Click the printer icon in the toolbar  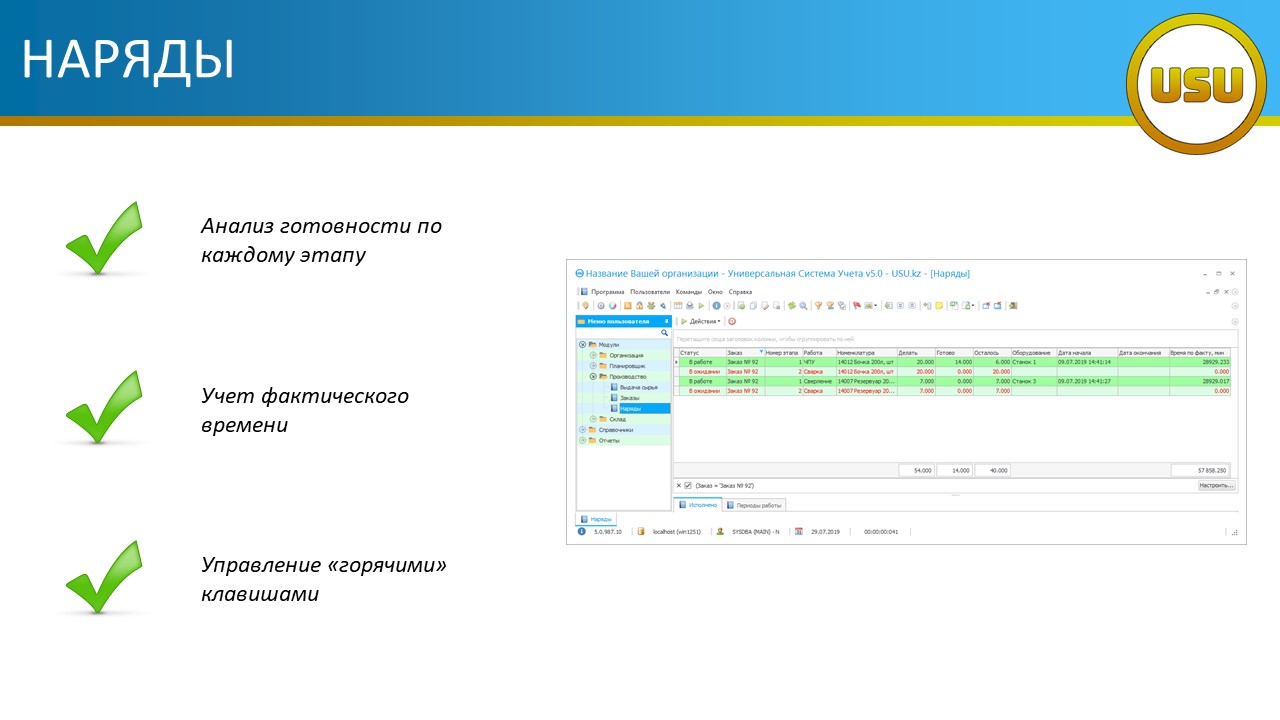690,306
